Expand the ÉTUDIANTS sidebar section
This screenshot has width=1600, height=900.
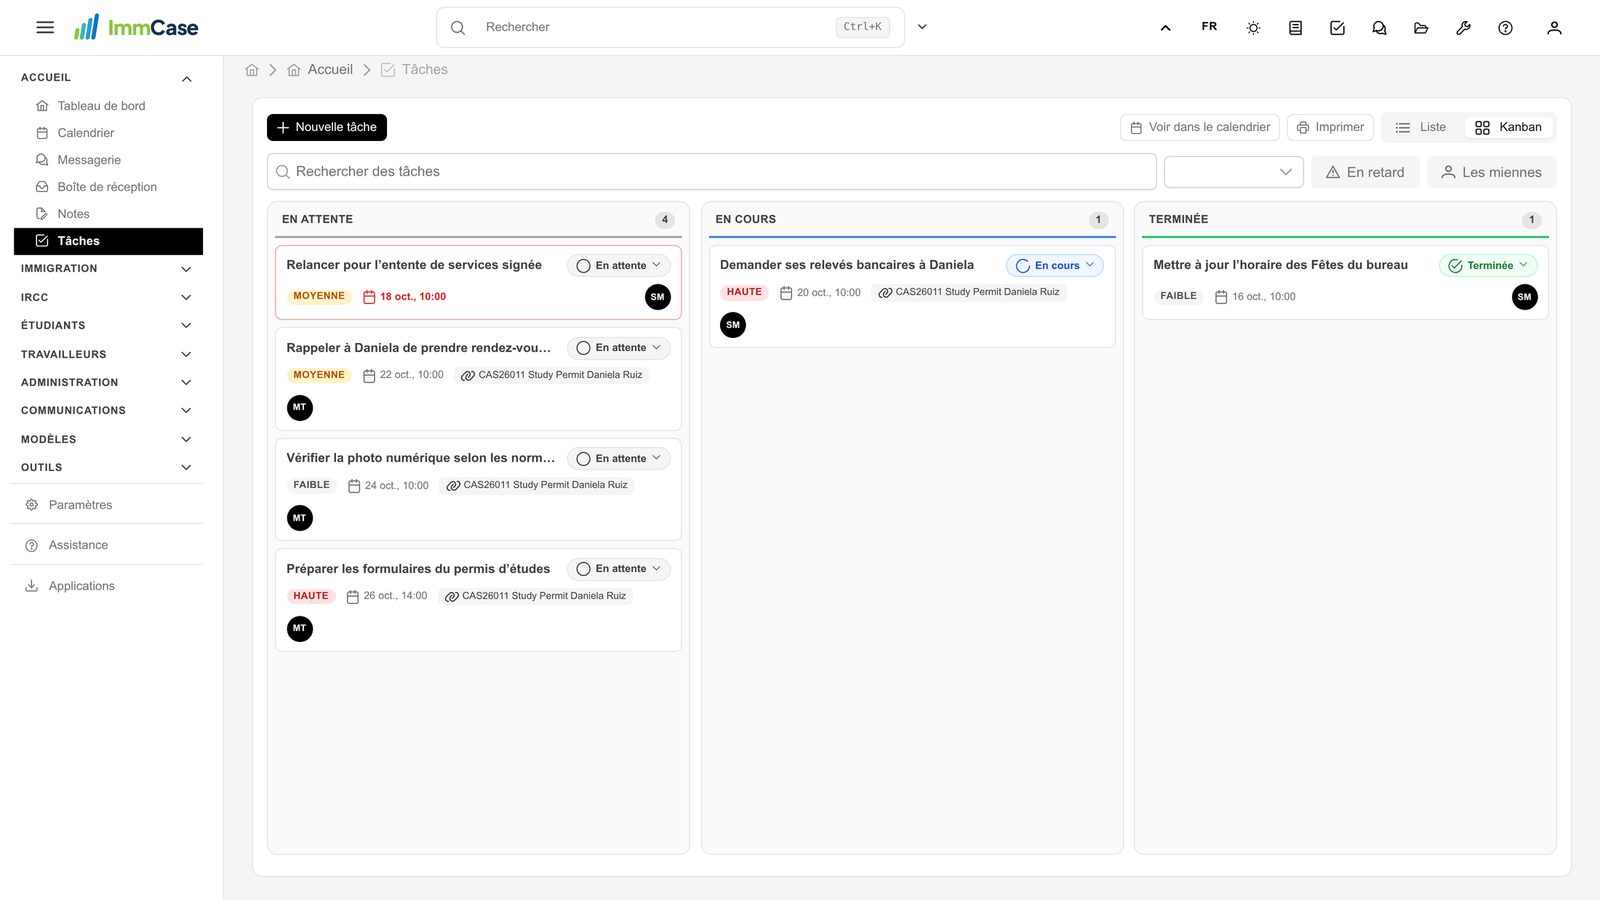[x=108, y=326]
